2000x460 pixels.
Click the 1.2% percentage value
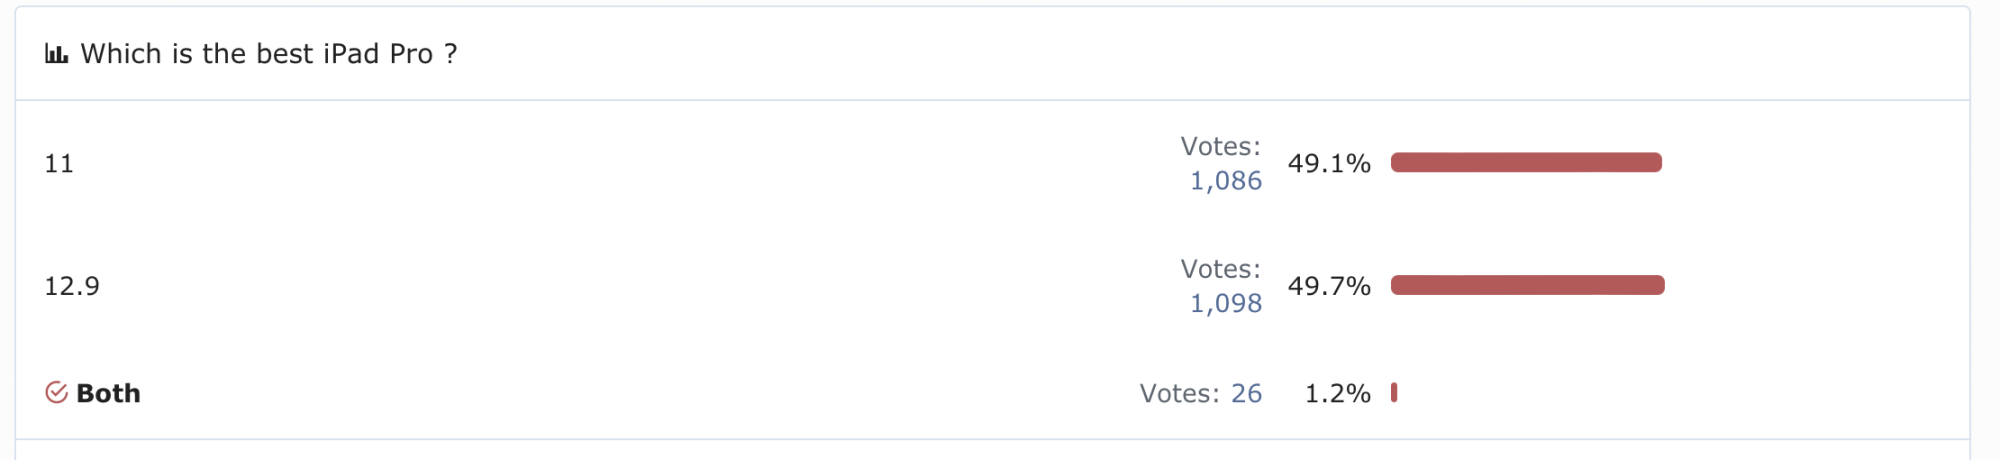(1337, 393)
